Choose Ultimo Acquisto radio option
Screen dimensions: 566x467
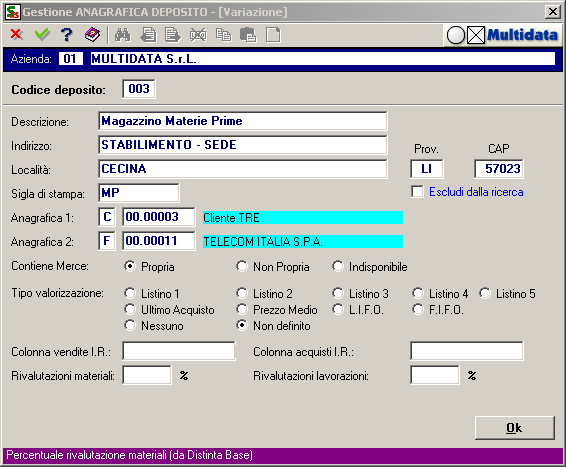[130, 309]
